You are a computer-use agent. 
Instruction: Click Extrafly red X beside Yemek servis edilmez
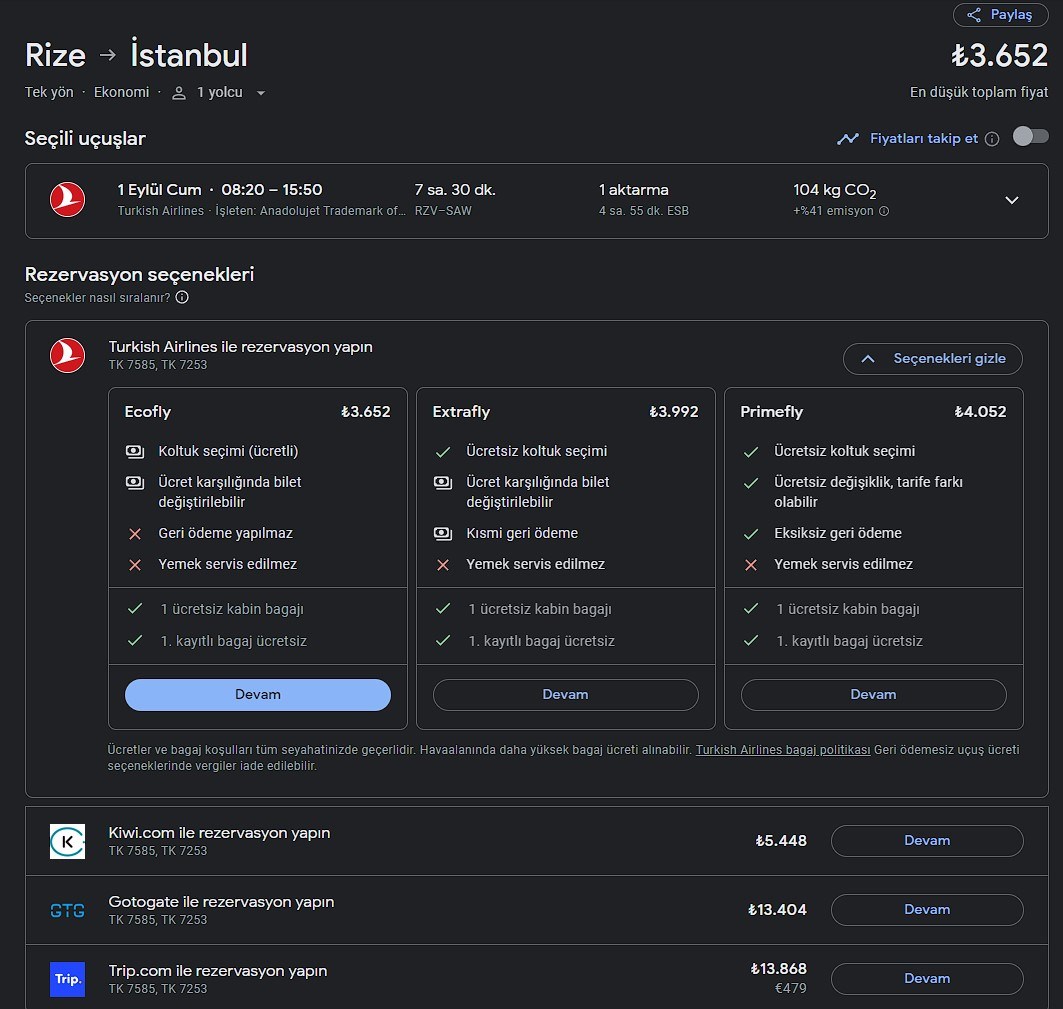[443, 565]
